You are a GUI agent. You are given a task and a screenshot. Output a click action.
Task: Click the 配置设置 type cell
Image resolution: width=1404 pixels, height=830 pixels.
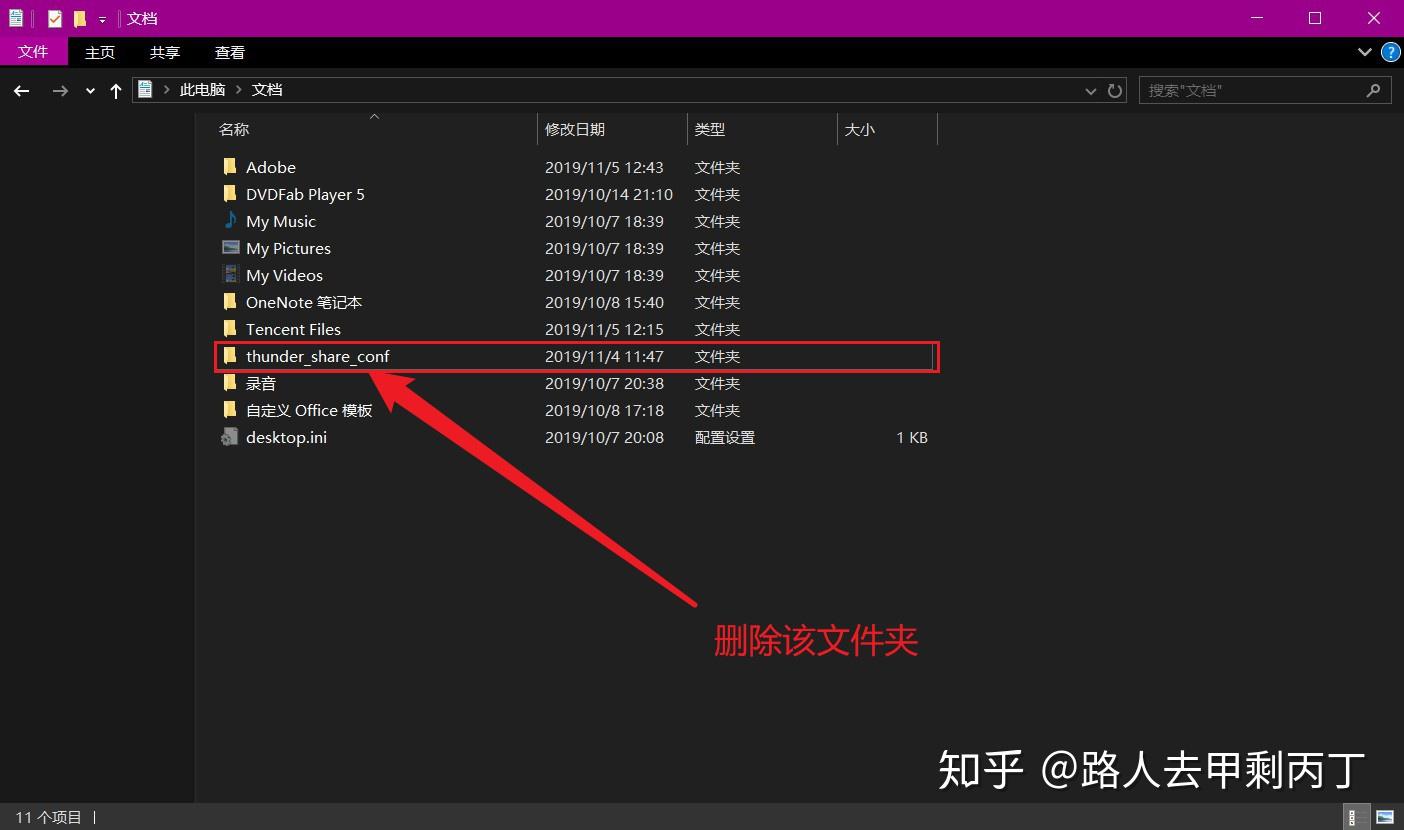pos(725,437)
